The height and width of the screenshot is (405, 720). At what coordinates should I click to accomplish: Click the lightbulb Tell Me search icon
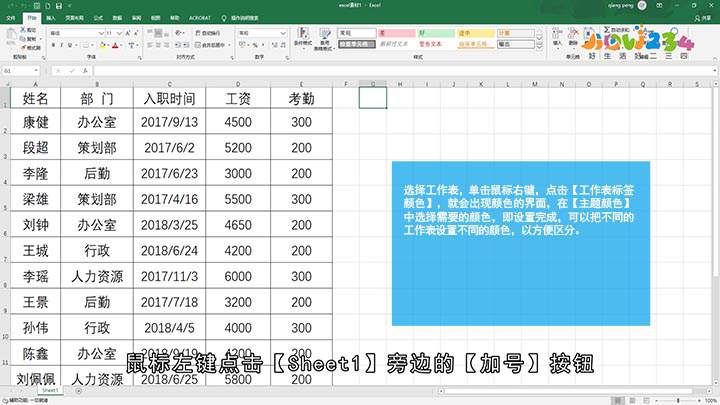coord(224,18)
